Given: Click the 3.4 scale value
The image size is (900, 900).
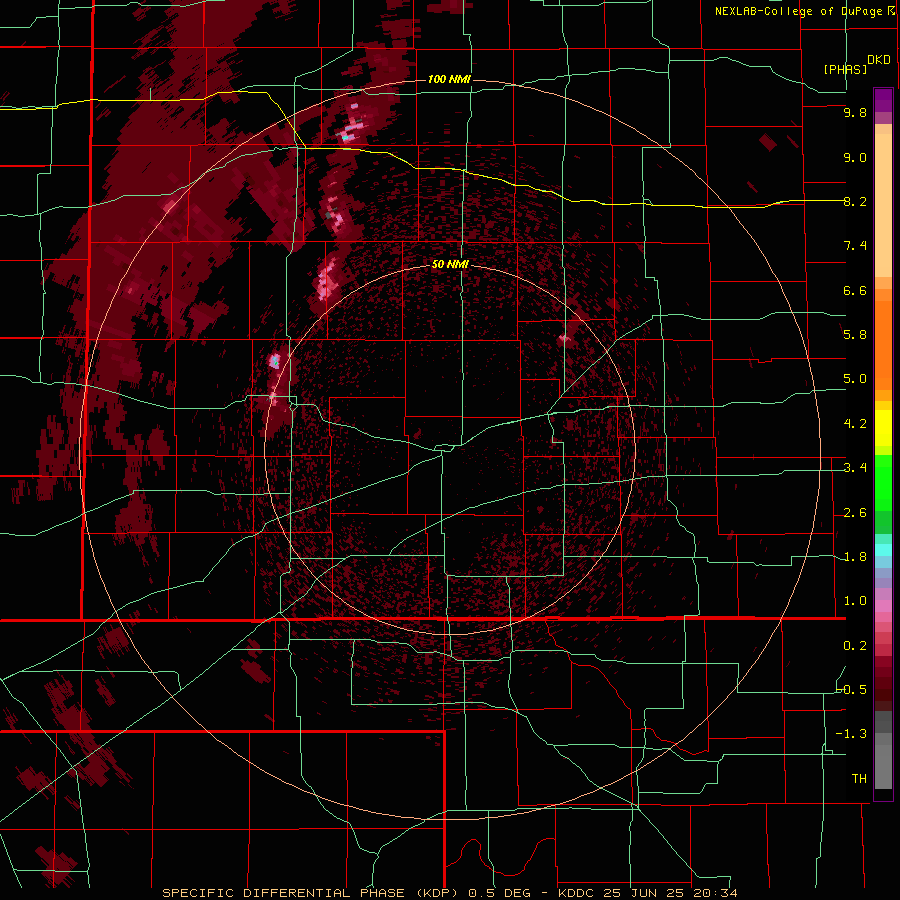Looking at the screenshot, I should 855,468.
